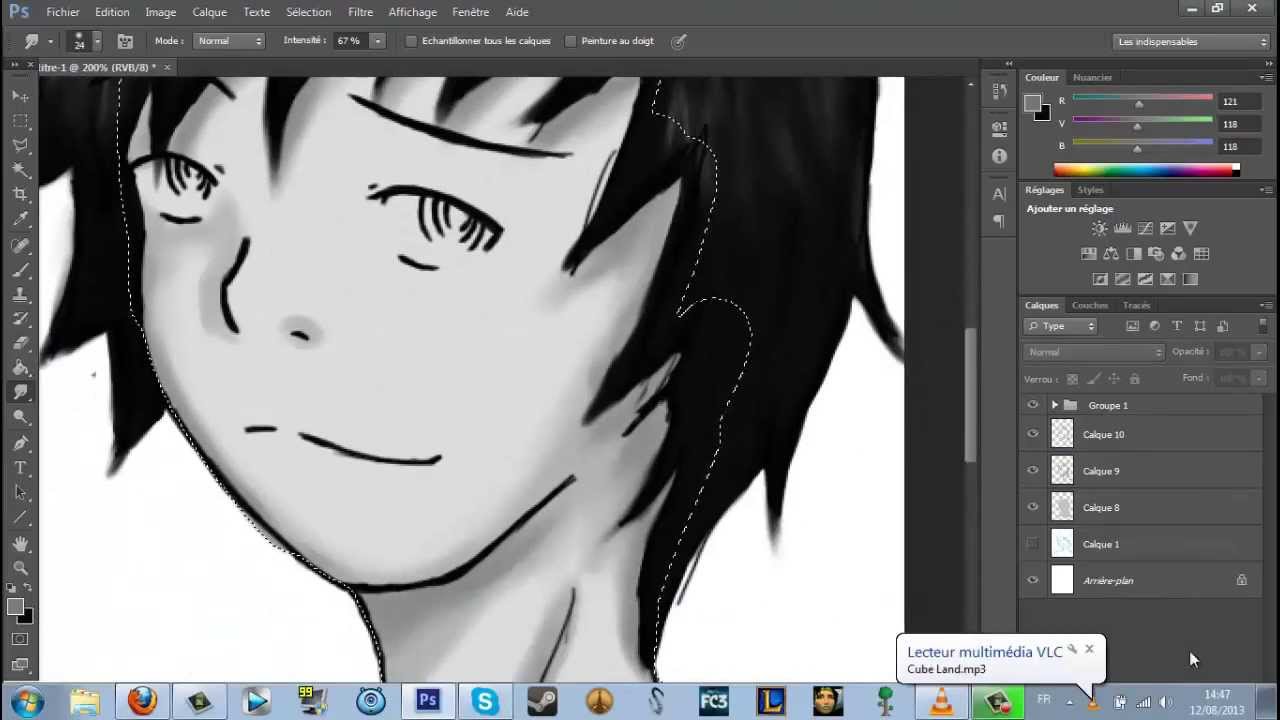Open the Fichier menu
The width and height of the screenshot is (1280, 720).
(63, 12)
